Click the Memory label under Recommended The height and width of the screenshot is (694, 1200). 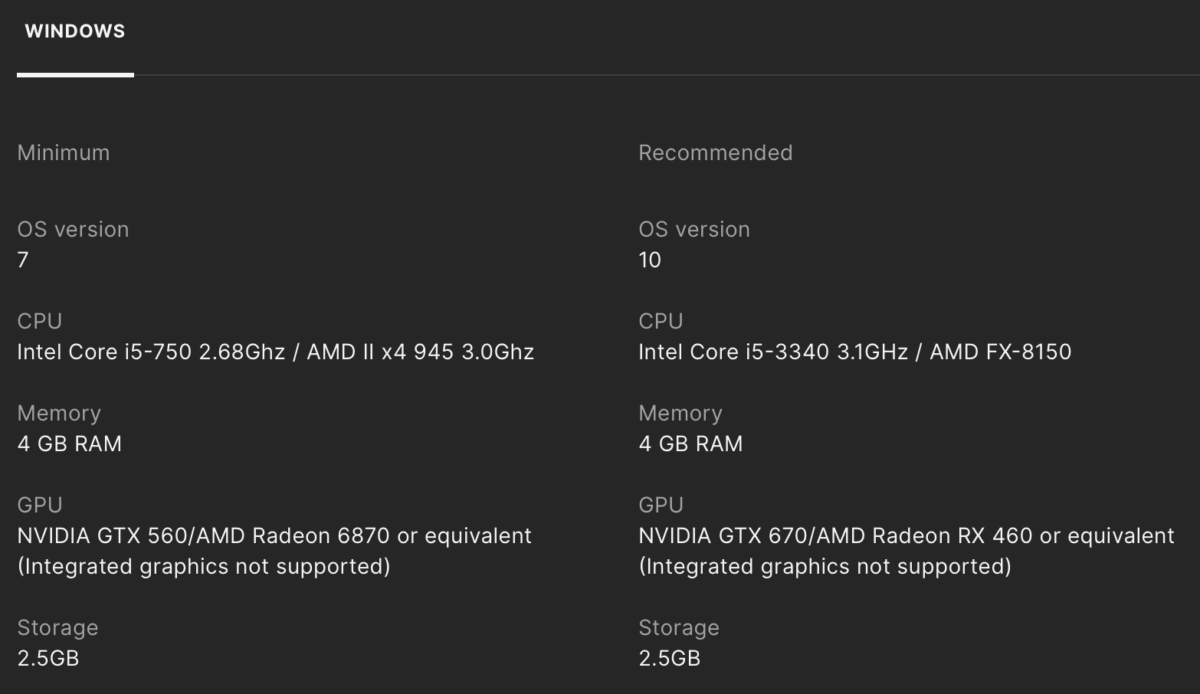pyautogui.click(x=680, y=413)
